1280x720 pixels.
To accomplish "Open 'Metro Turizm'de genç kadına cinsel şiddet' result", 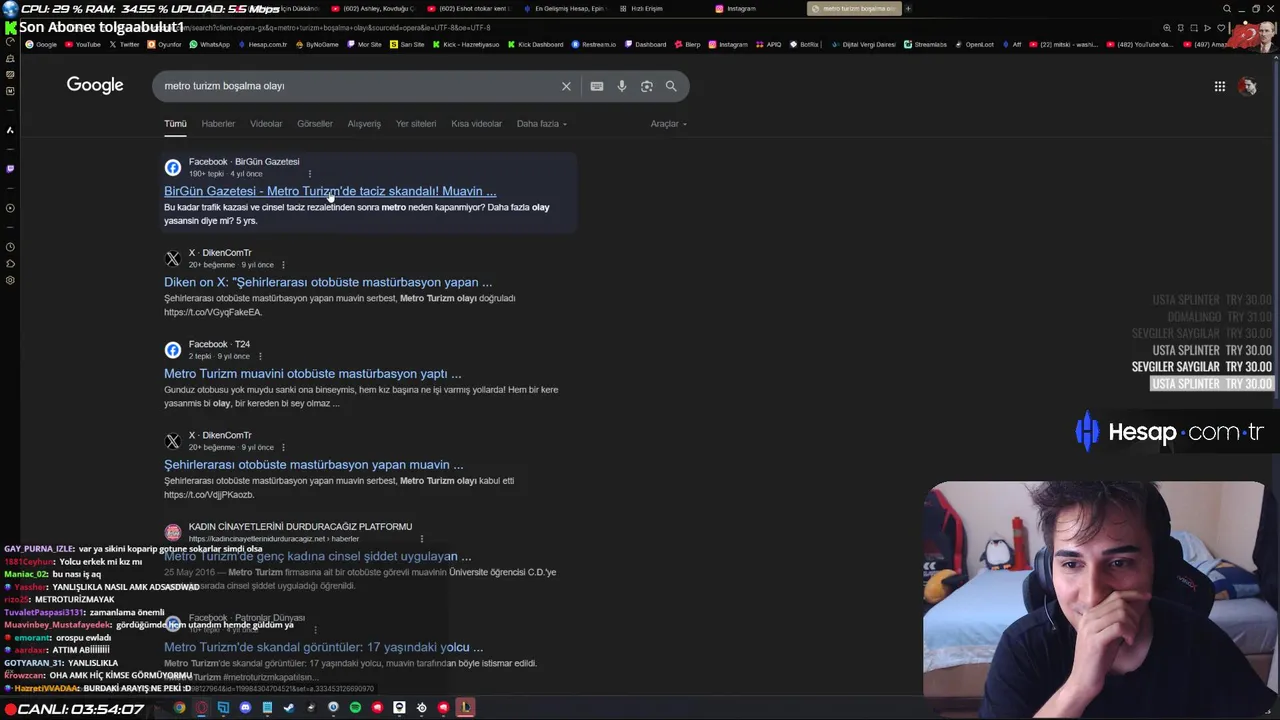I will (317, 556).
